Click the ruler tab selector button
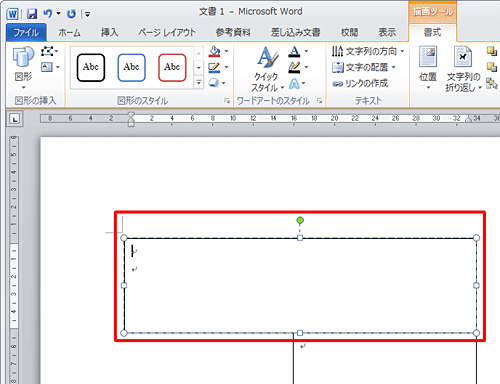 [x=14, y=119]
